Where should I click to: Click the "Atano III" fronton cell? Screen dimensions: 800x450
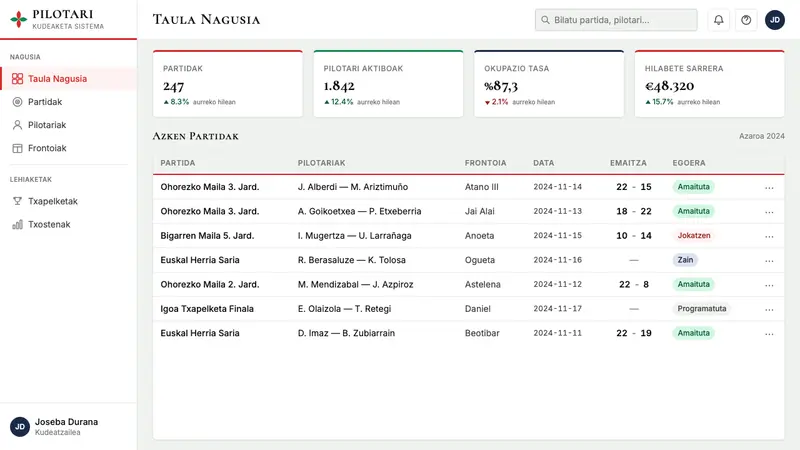pos(482,187)
